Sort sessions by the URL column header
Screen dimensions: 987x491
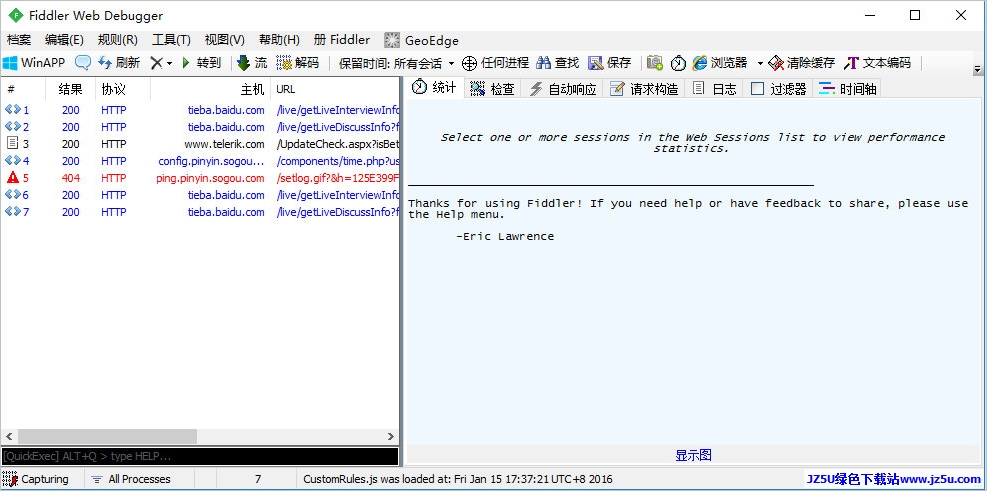tap(335, 89)
